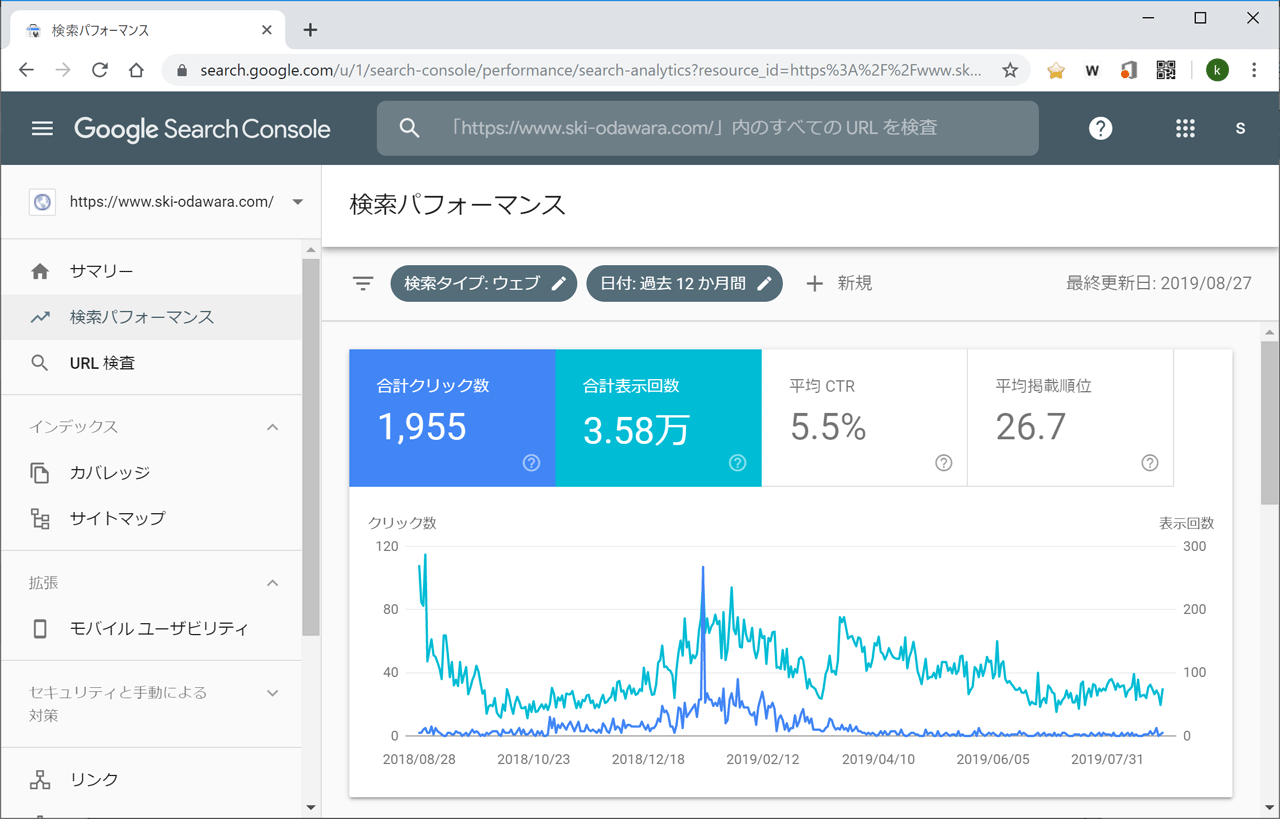Toggle the 平均 CTR metric card

click(864, 418)
